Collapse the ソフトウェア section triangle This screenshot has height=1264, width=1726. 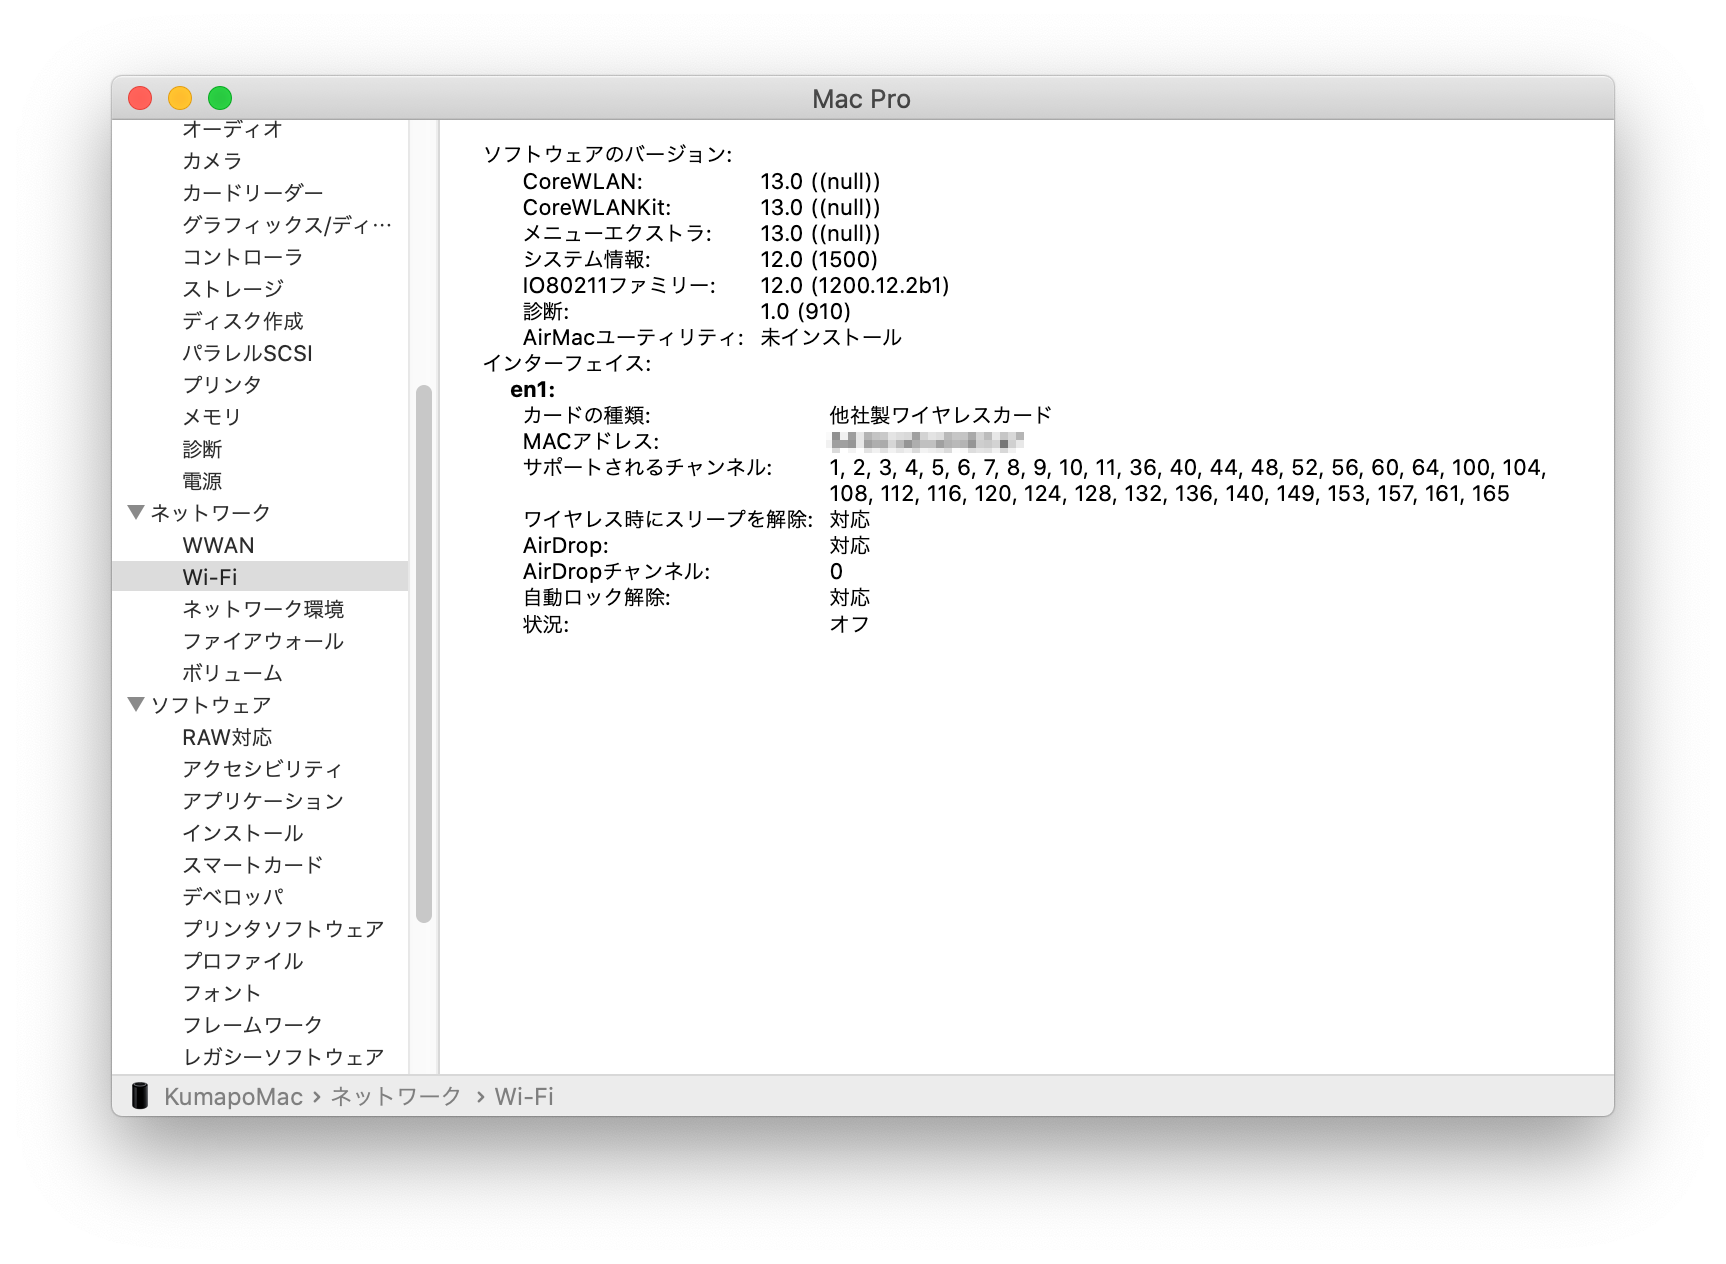point(137,705)
